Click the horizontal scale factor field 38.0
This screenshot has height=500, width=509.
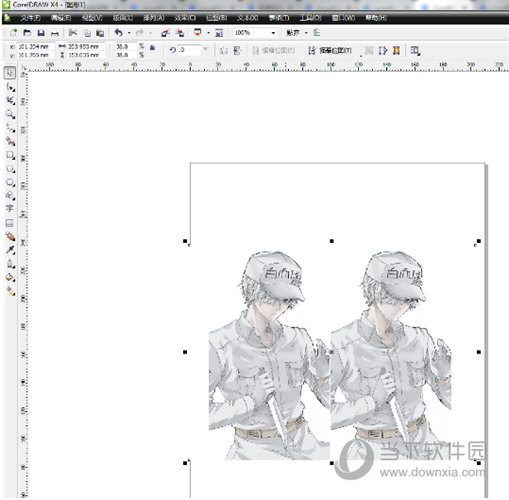tap(126, 46)
